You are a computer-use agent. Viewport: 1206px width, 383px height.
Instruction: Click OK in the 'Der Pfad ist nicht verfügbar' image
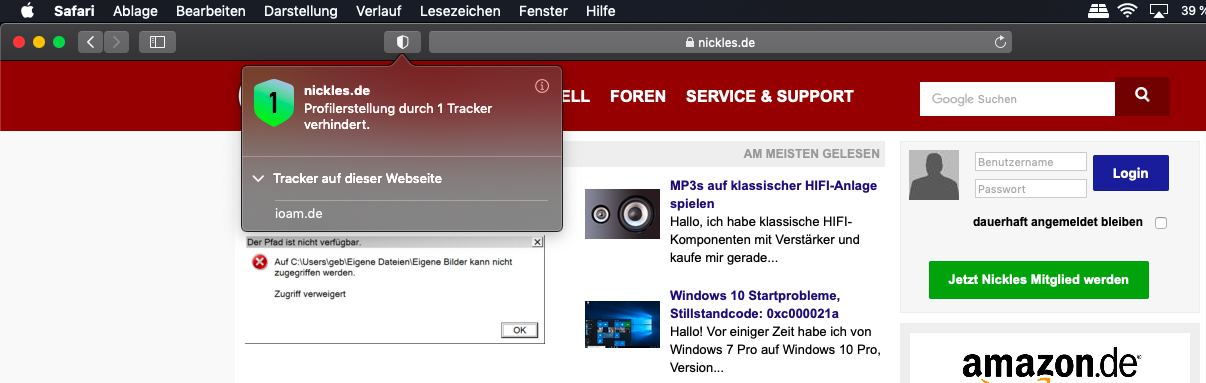[519, 330]
